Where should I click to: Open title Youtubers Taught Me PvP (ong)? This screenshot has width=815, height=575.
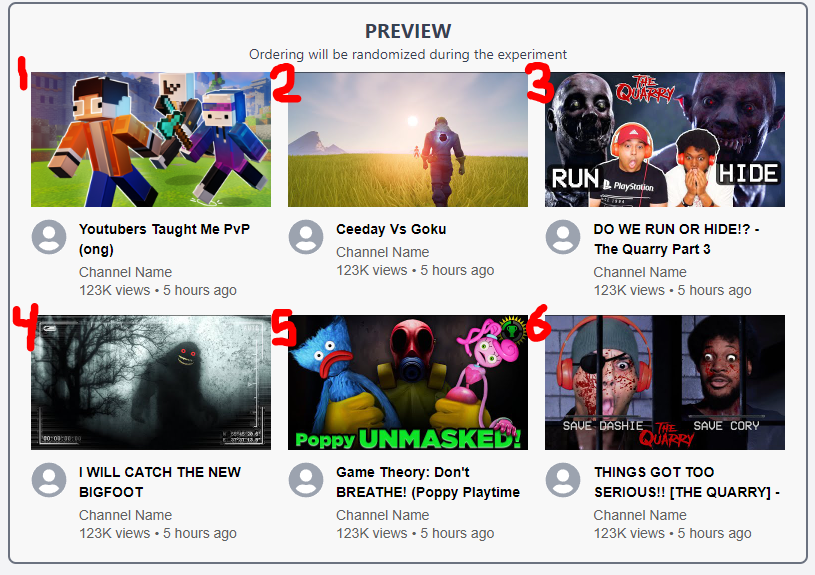click(x=164, y=239)
